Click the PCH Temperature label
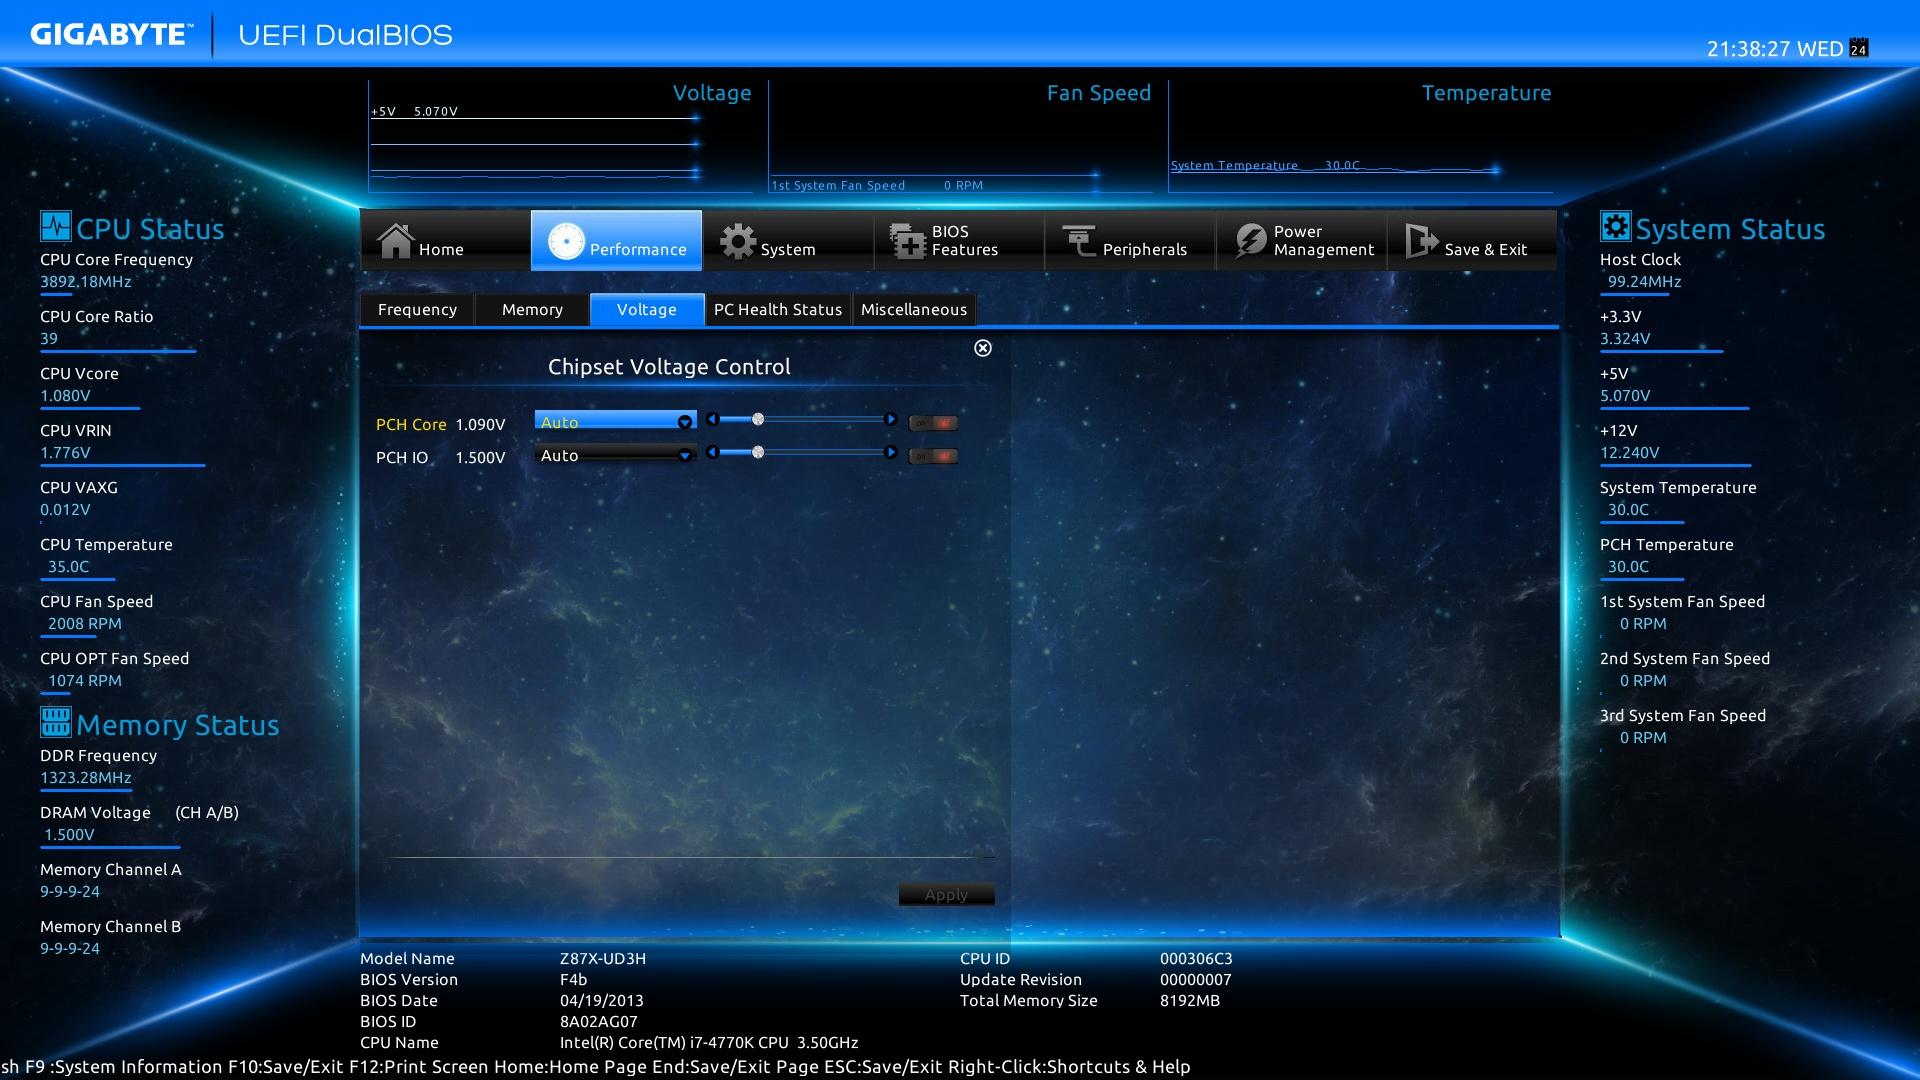This screenshot has width=1920, height=1080. [1666, 544]
